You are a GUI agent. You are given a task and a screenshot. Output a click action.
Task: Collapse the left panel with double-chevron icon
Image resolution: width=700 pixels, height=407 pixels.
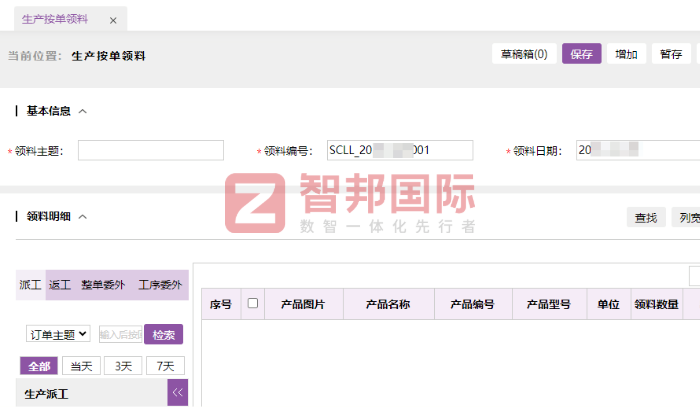click(178, 393)
